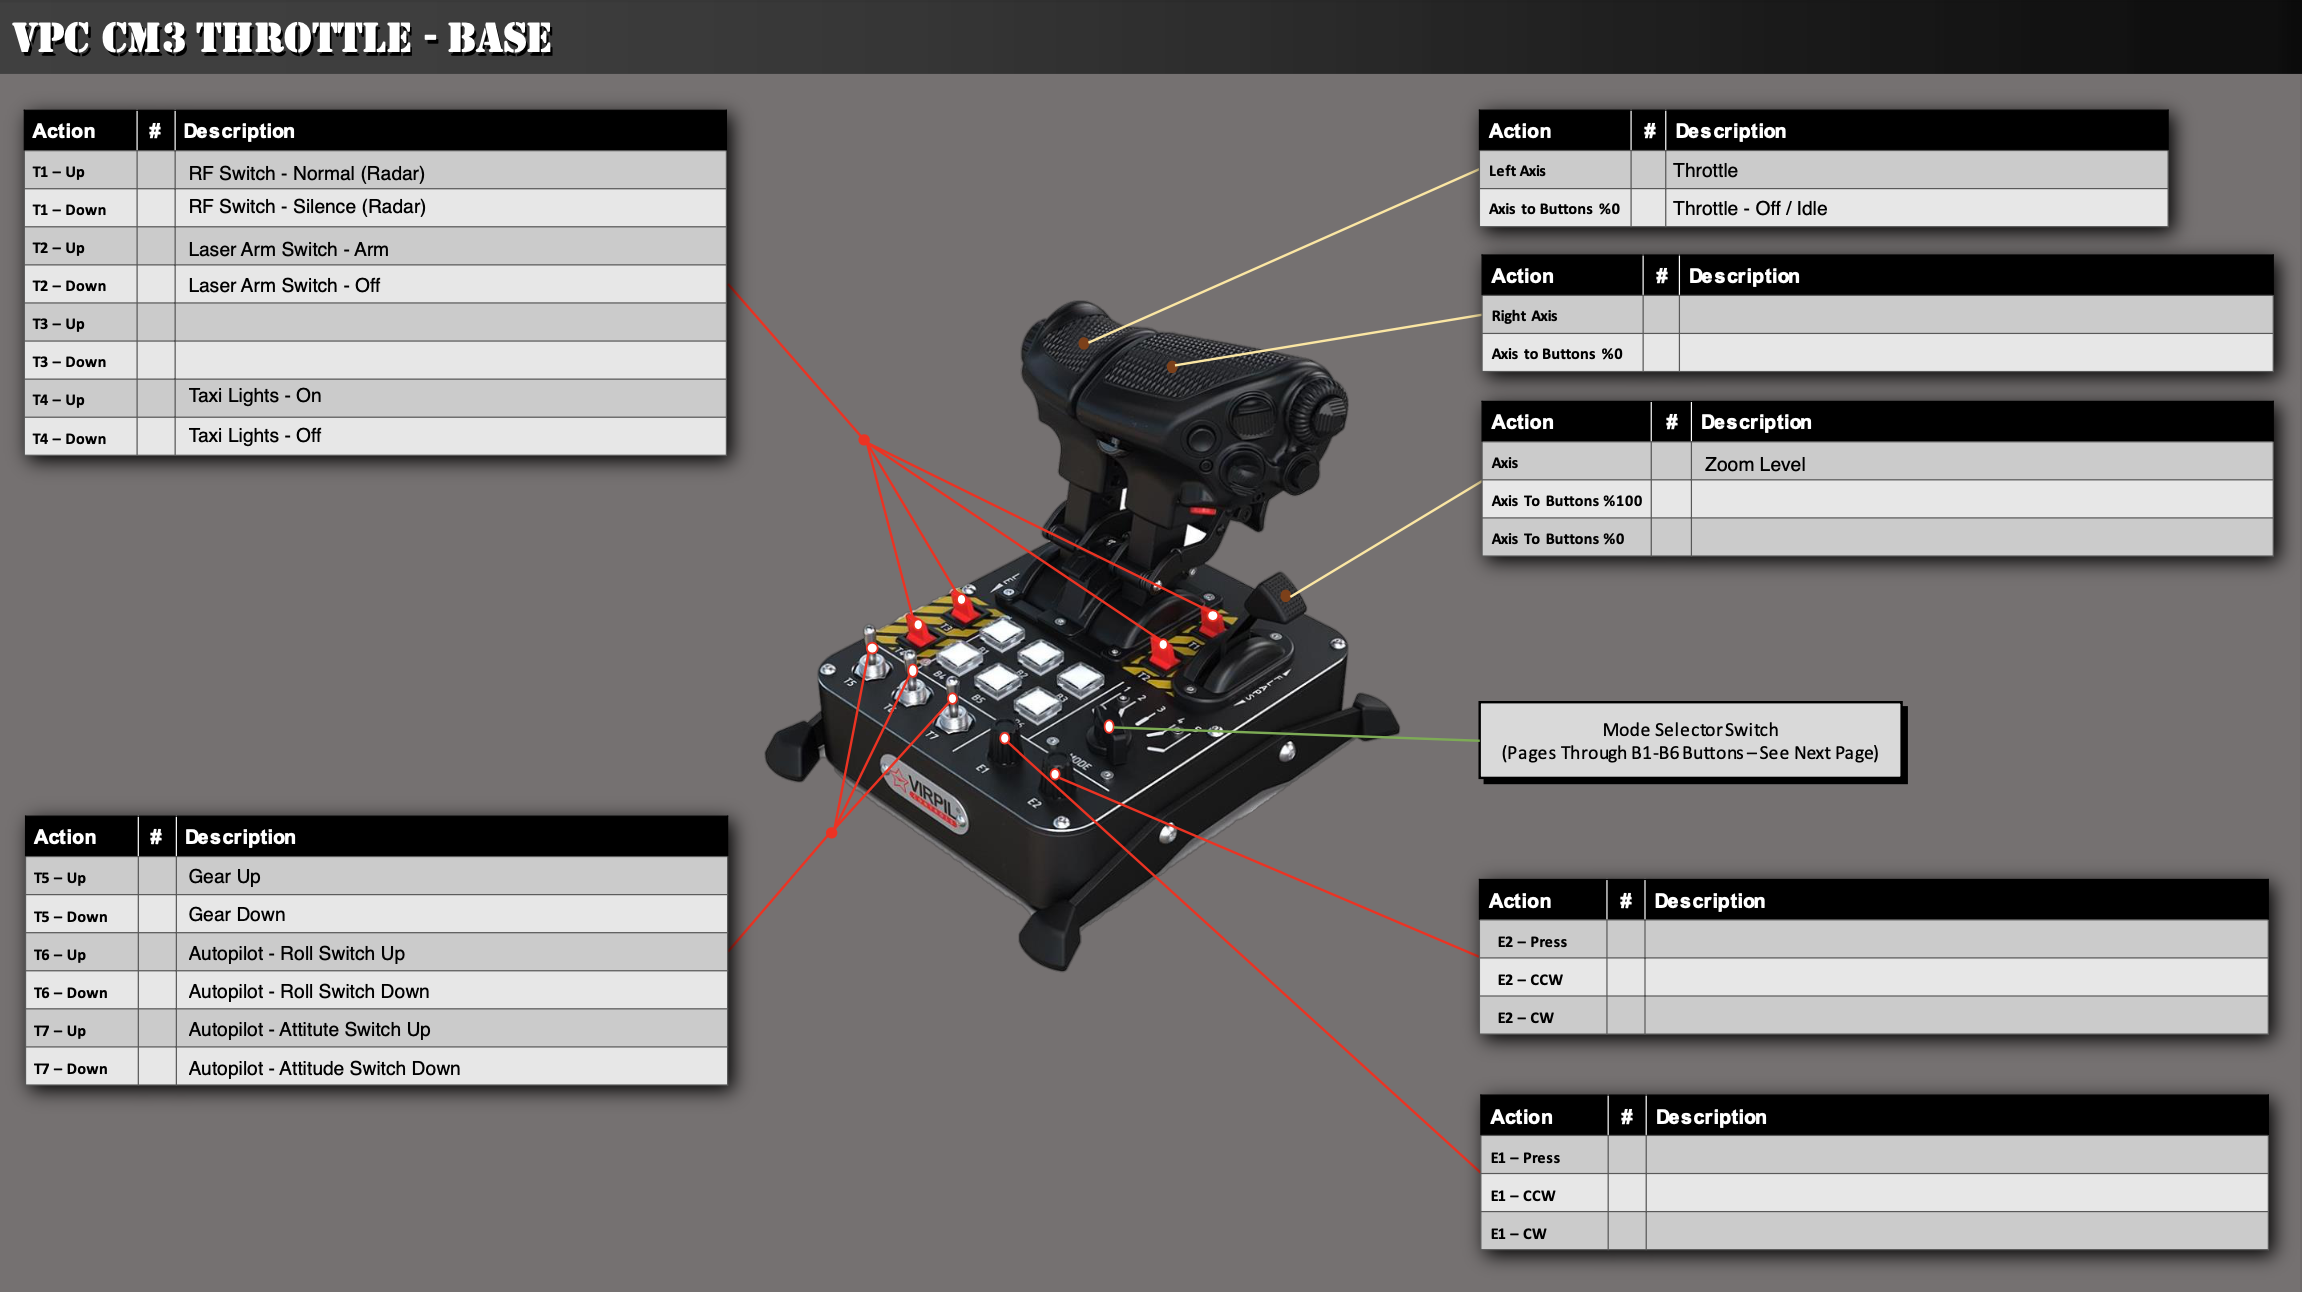Click the Mode Selector Switch callout box
2302x1292 pixels.
(x=1690, y=741)
